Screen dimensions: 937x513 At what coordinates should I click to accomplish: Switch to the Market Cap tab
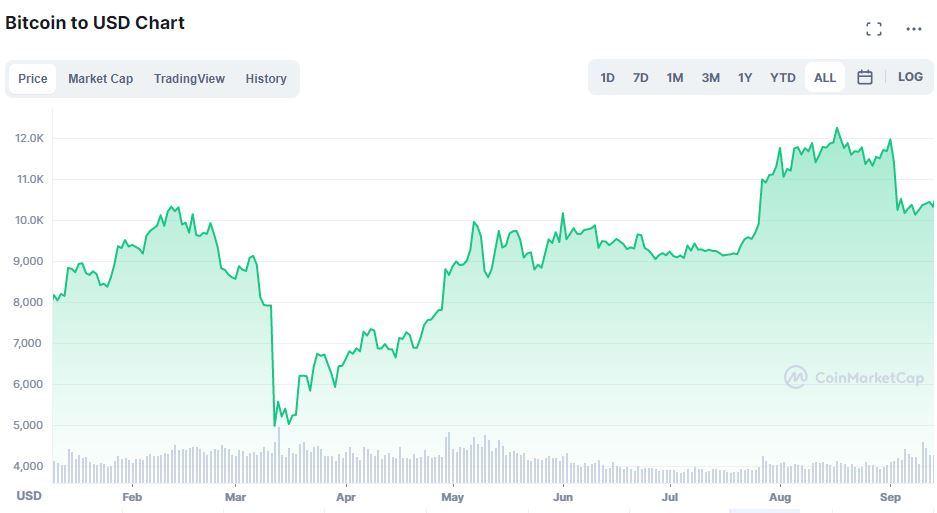point(100,79)
